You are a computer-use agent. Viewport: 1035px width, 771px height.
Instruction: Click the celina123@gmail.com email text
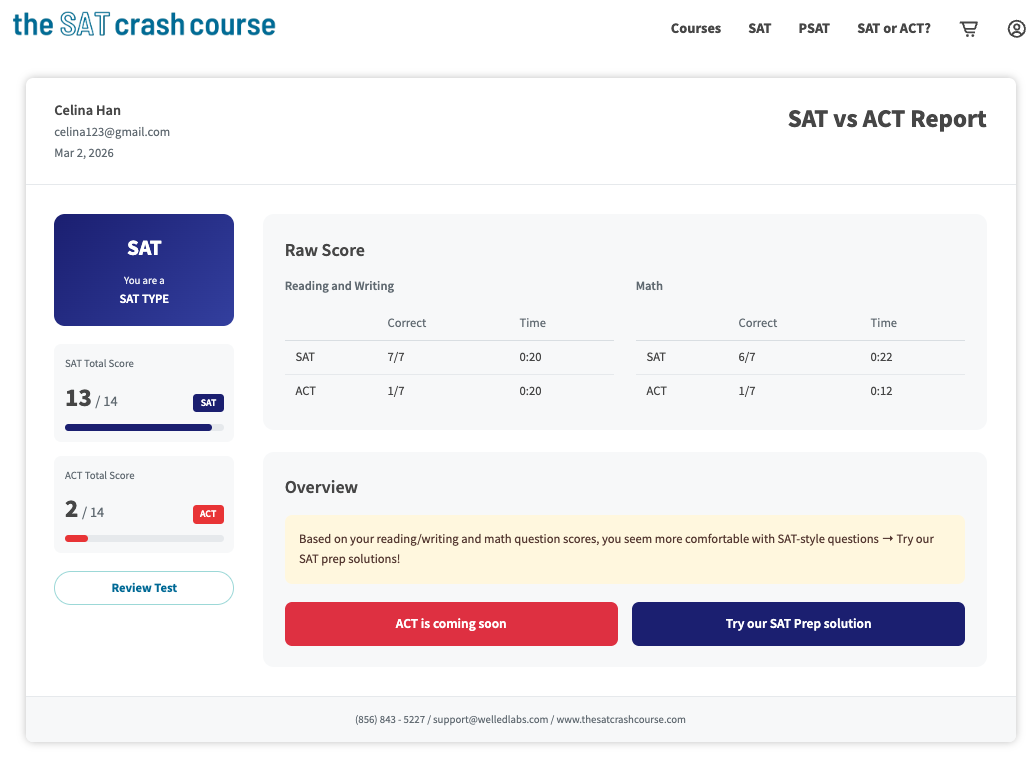112,132
